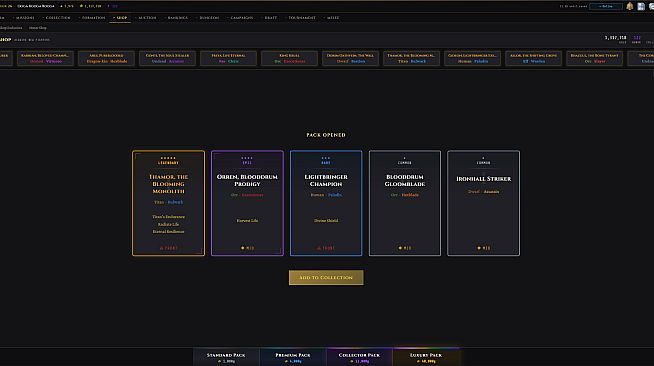
Task: Click the Lightbringer Champion rare card
Action: [326, 203]
